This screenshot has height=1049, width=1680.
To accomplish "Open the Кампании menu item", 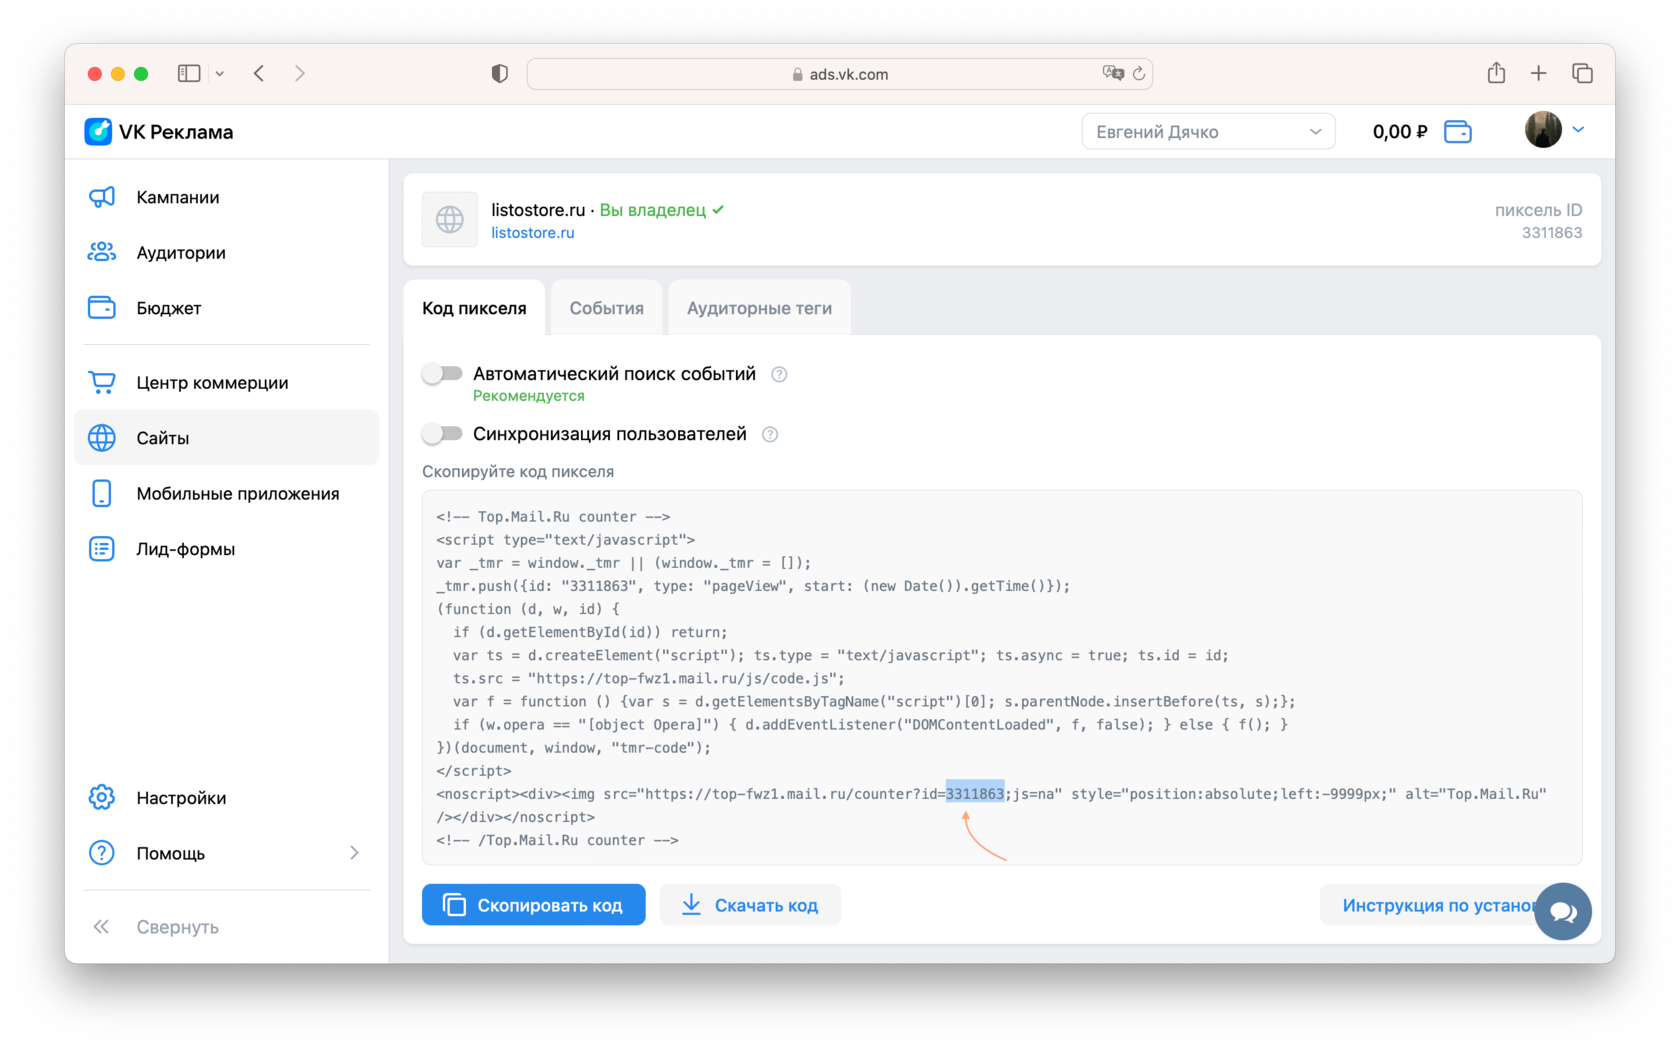I will pos(227,197).
